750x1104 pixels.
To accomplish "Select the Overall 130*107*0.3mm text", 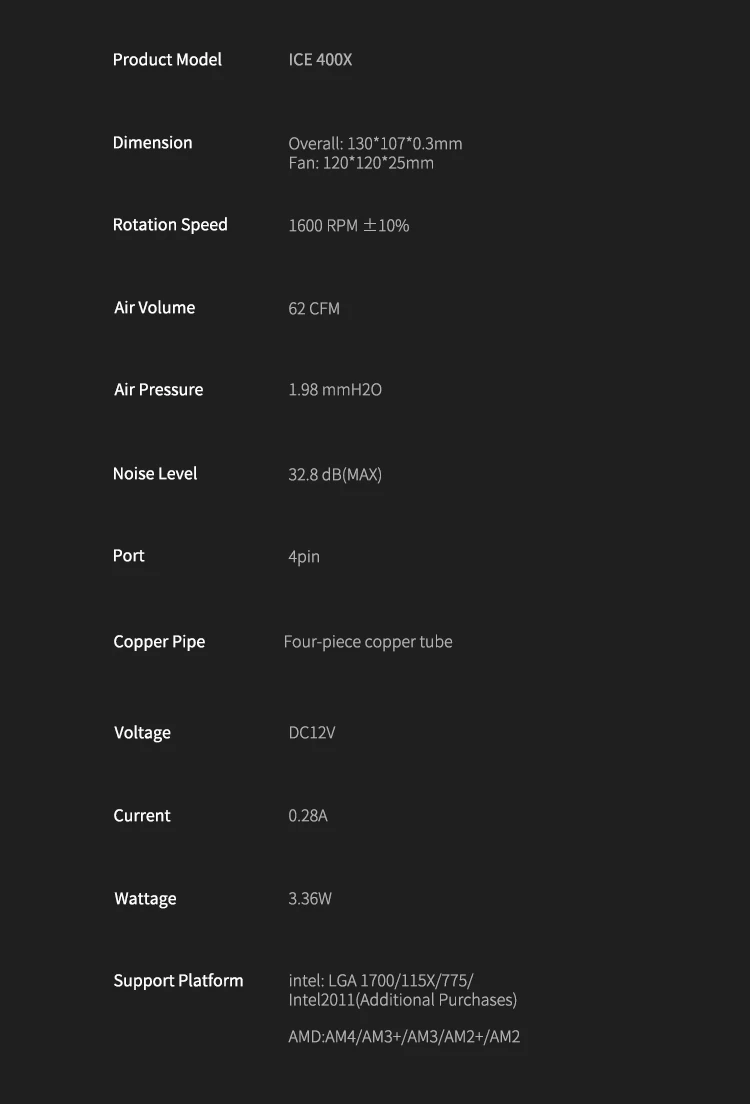I will coord(375,144).
